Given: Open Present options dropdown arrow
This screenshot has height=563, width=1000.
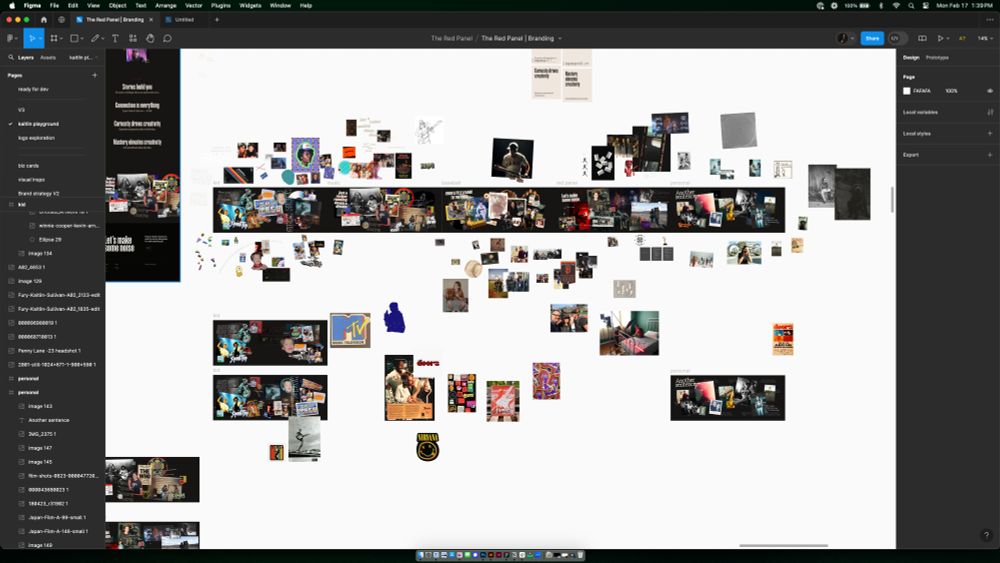Looking at the screenshot, I should [x=947, y=38].
